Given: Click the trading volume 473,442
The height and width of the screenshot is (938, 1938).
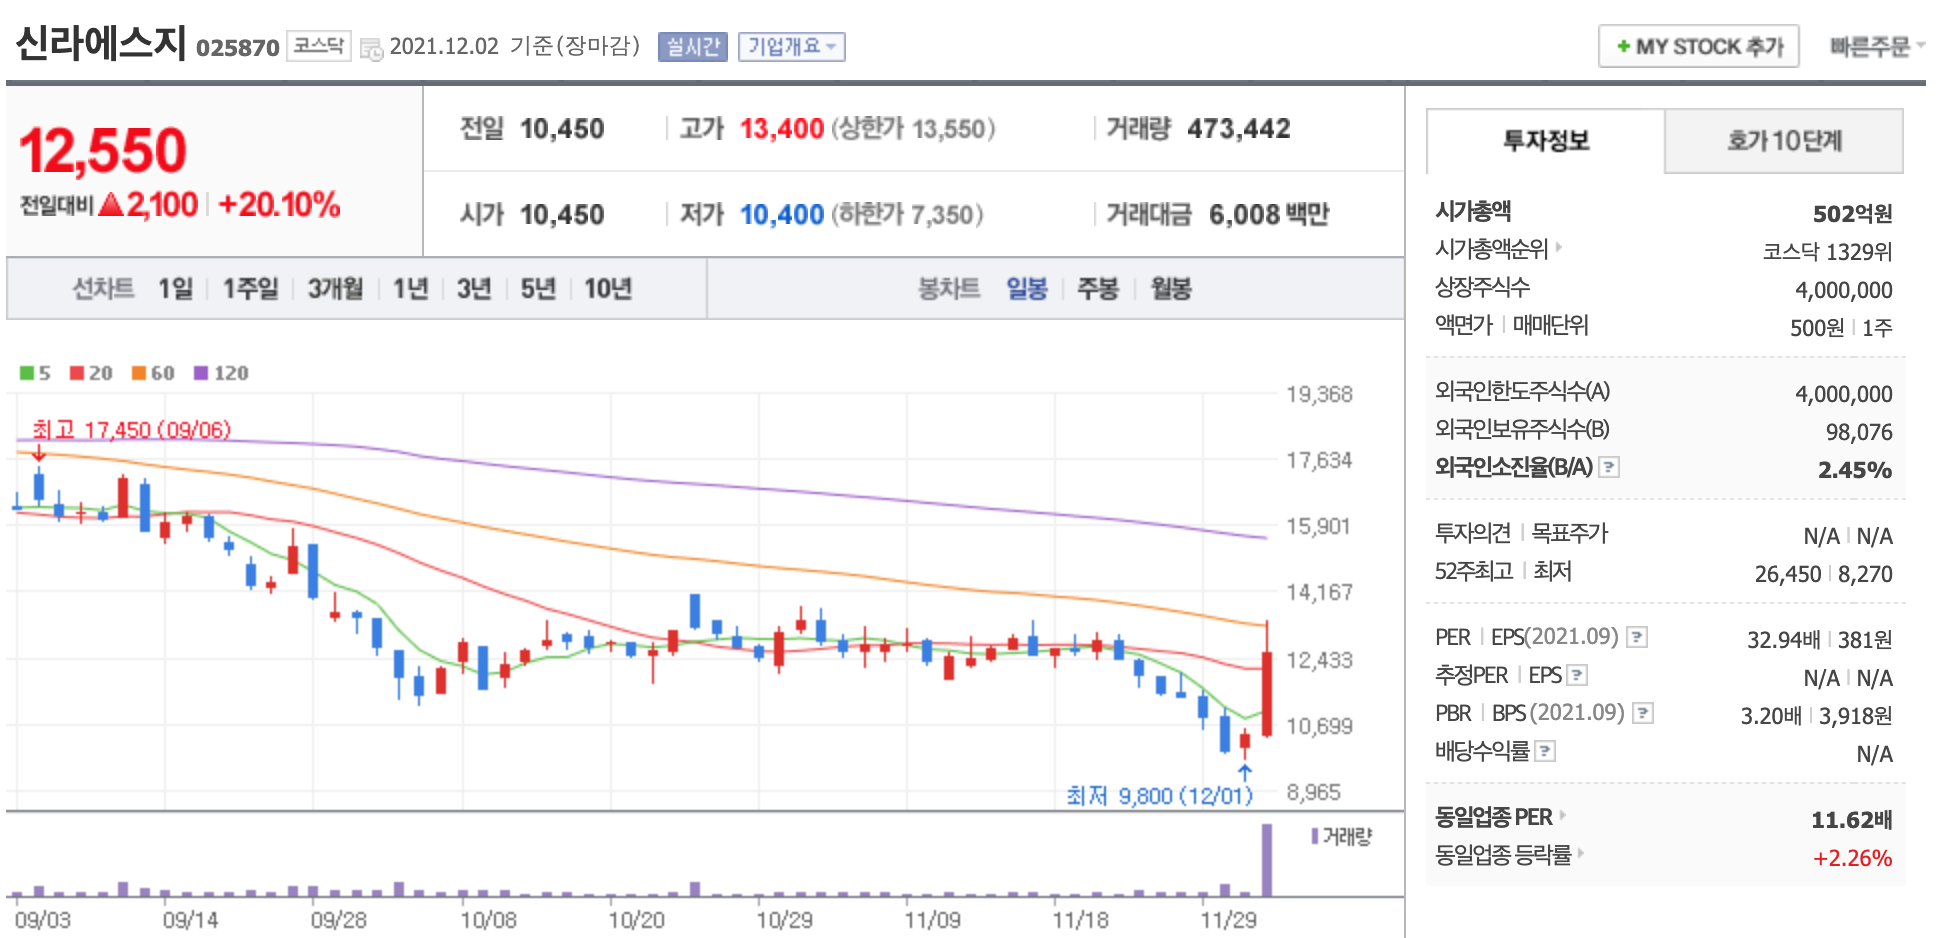Looking at the screenshot, I should coord(1239,129).
